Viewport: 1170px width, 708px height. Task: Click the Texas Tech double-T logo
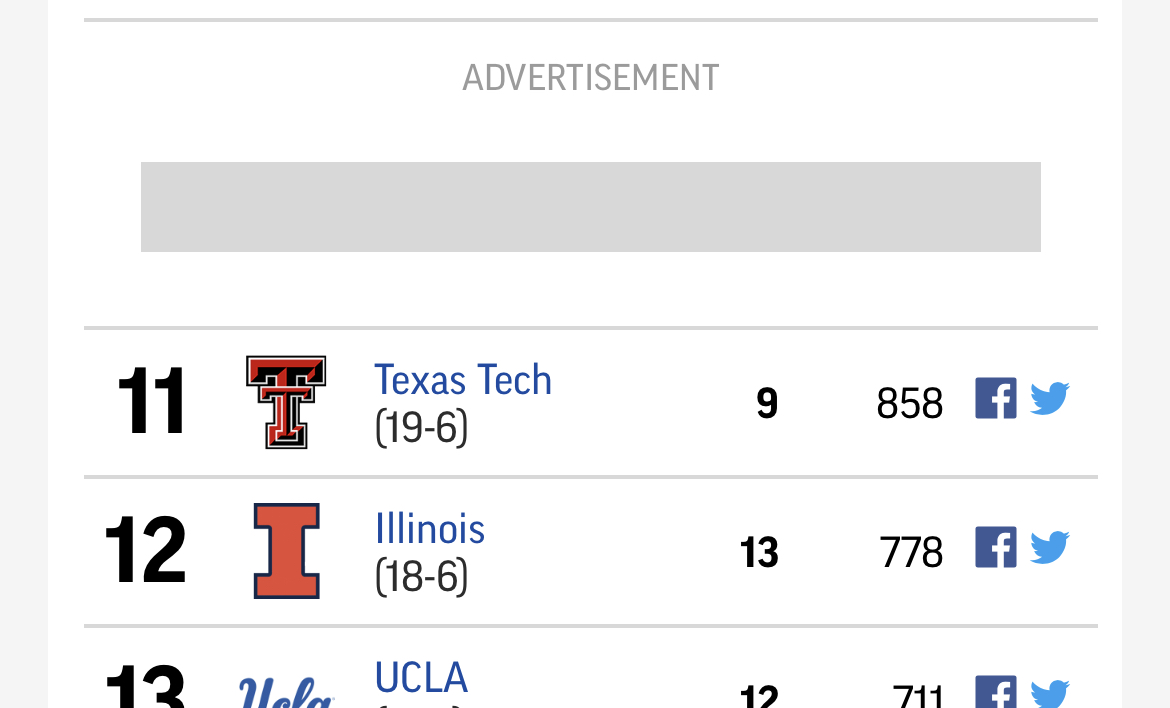click(x=286, y=402)
